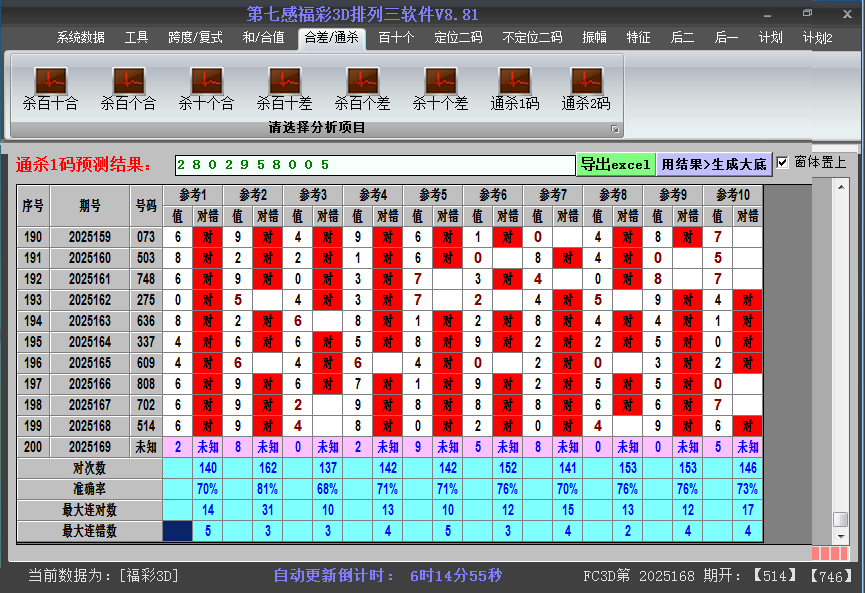The width and height of the screenshot is (865, 593).
Task: Click the 对次数 row label
Action: 89,468
